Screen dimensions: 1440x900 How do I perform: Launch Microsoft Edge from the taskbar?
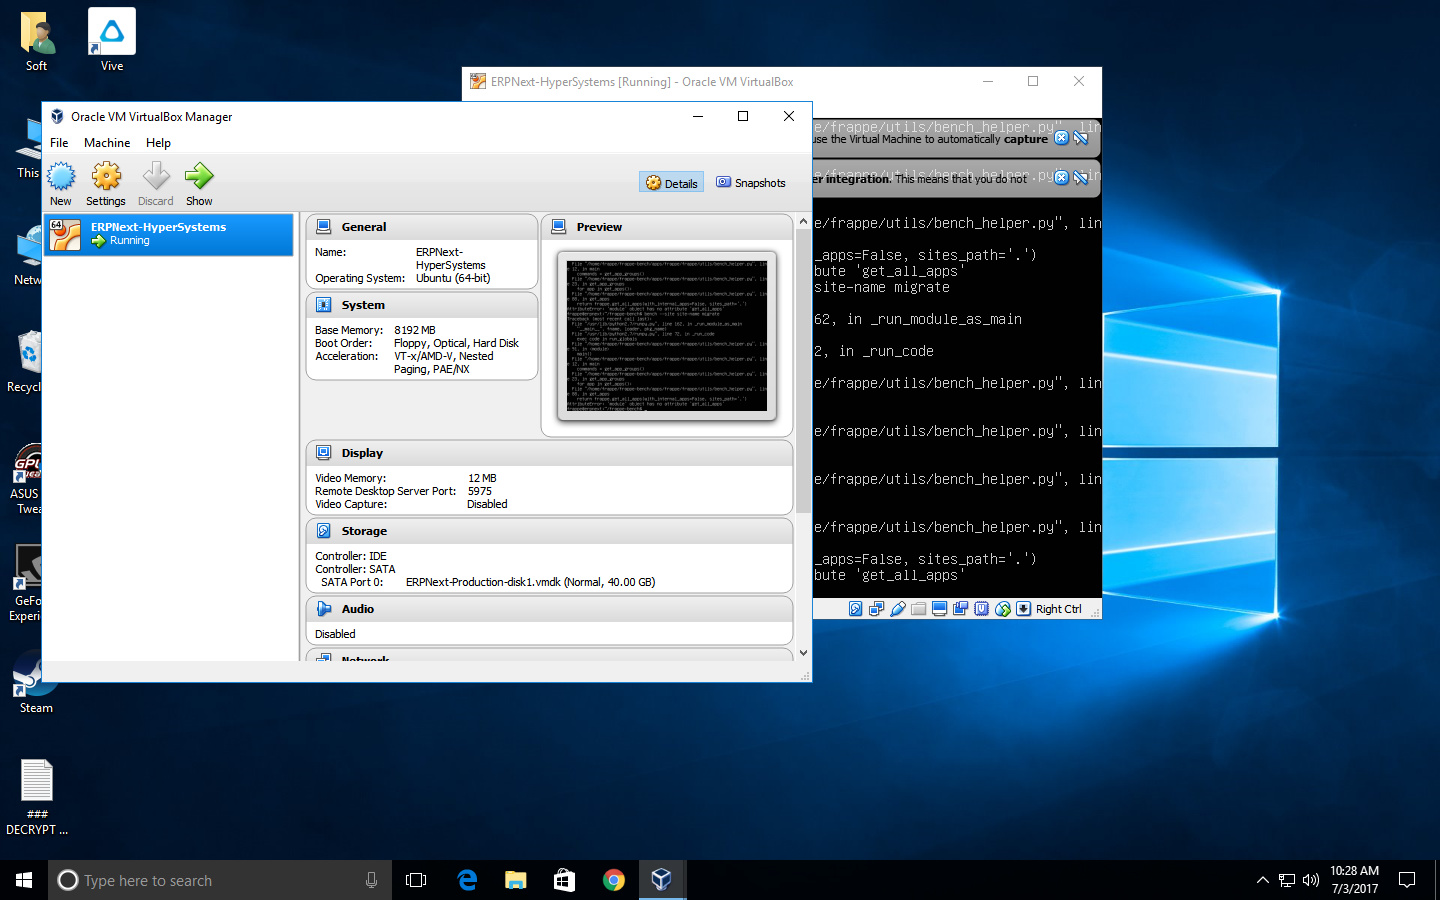click(467, 880)
